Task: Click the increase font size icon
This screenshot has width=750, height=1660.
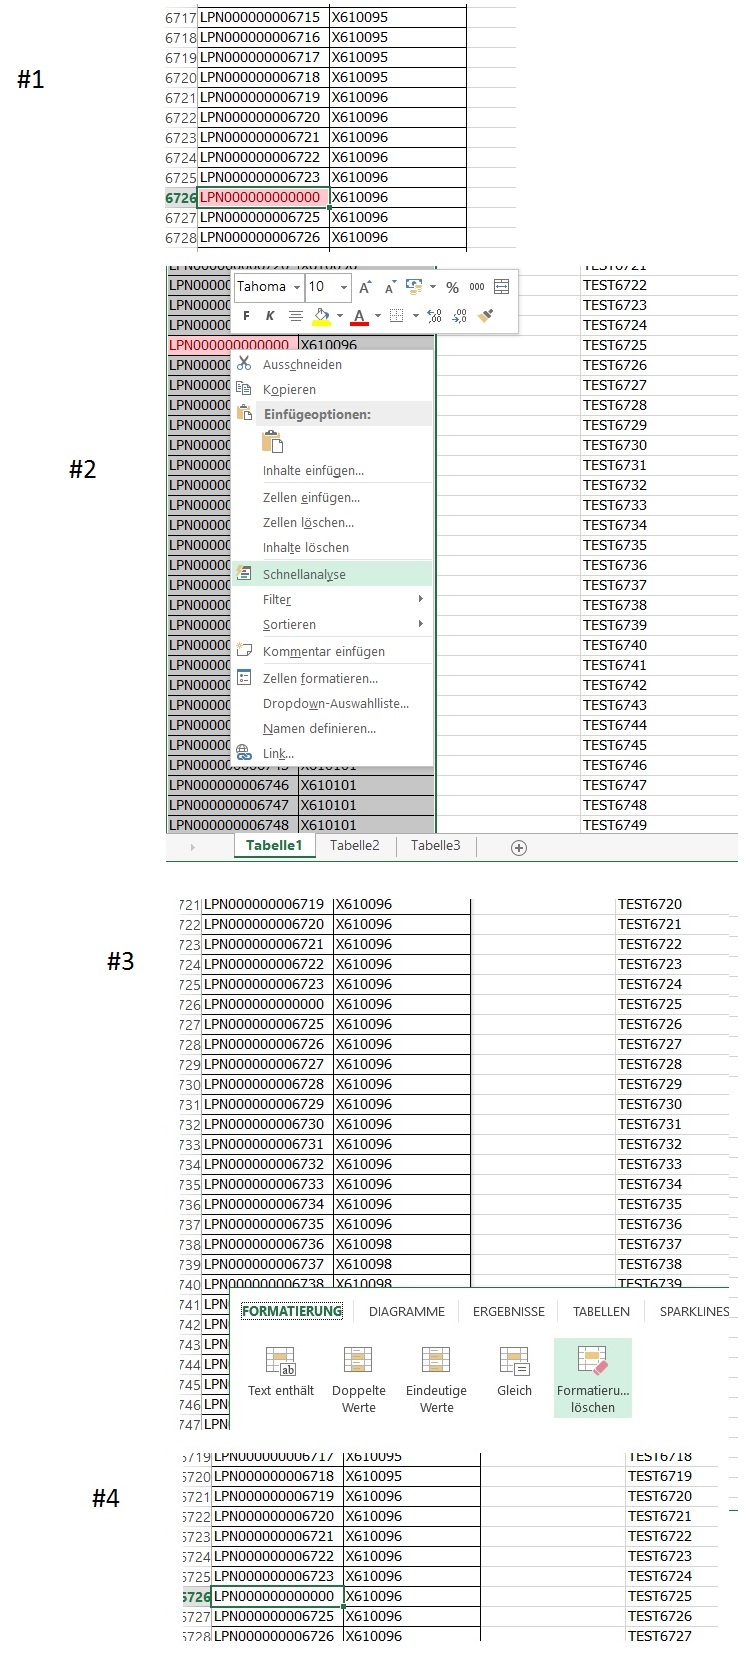Action: [365, 288]
